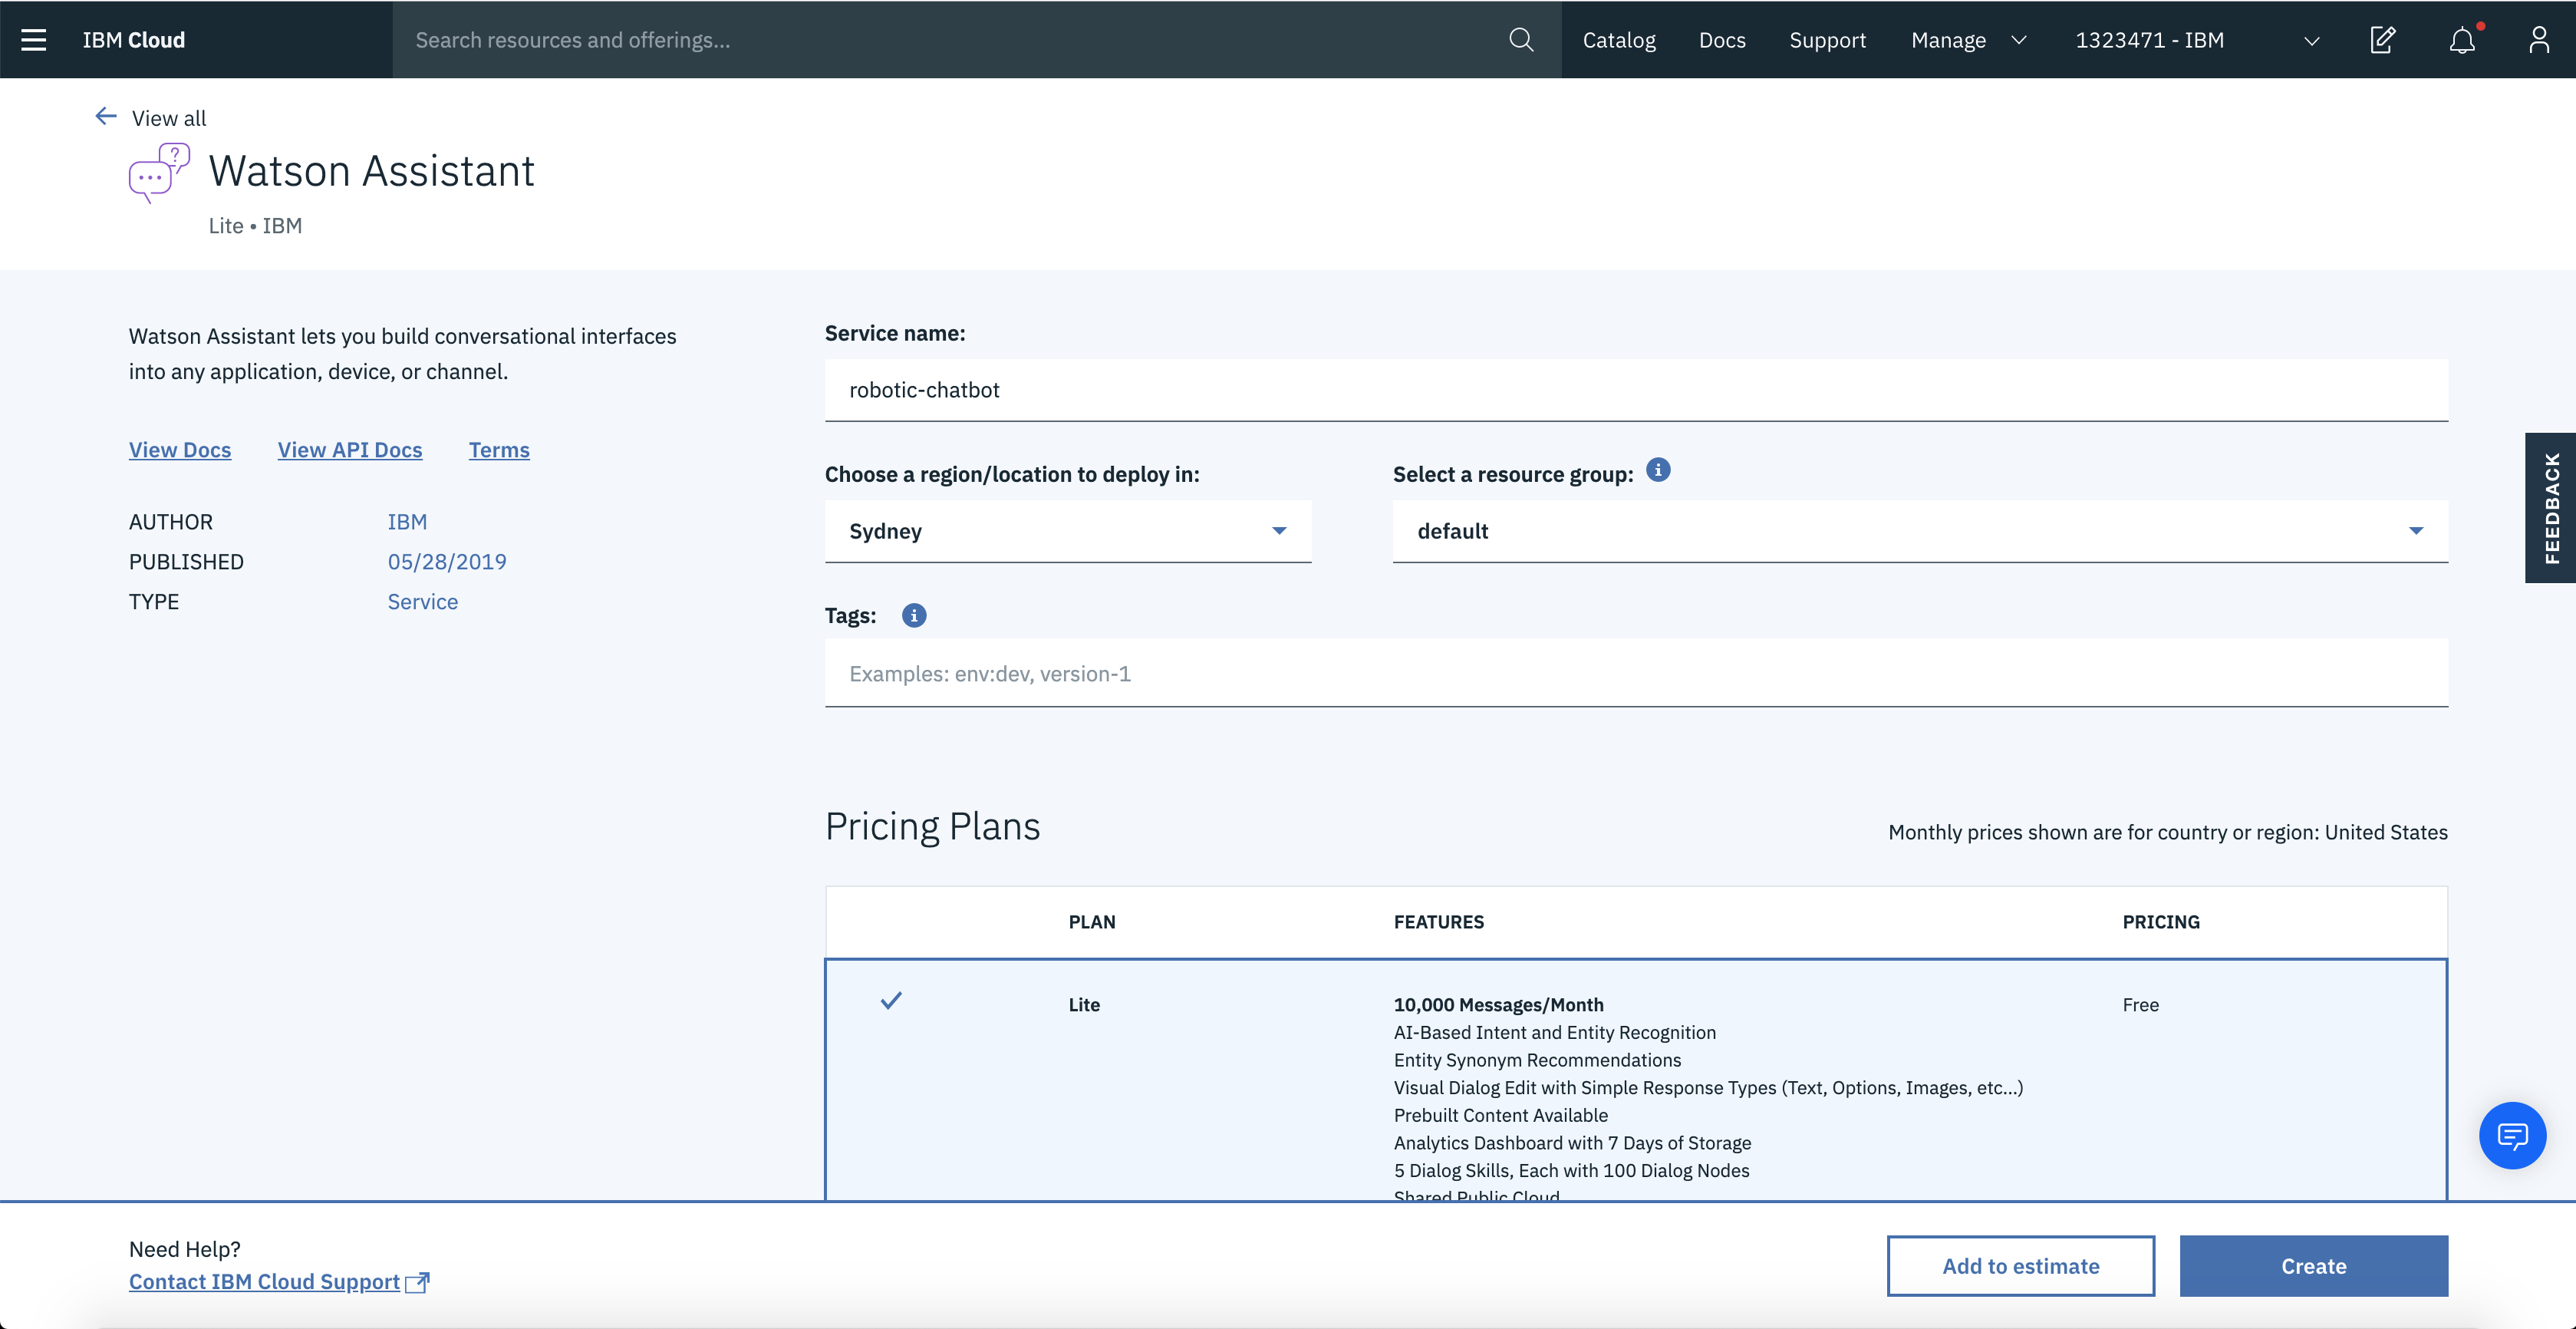The height and width of the screenshot is (1329, 2576).
Task: Open the View API Docs link
Action: [x=350, y=450]
